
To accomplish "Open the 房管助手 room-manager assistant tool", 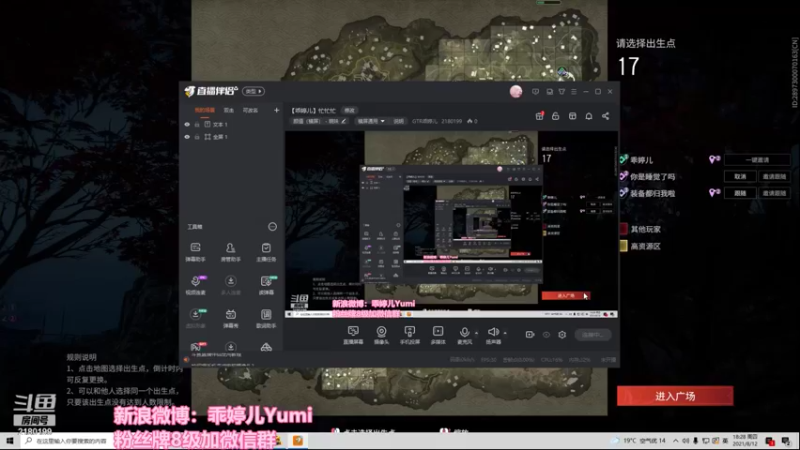I will [231, 252].
